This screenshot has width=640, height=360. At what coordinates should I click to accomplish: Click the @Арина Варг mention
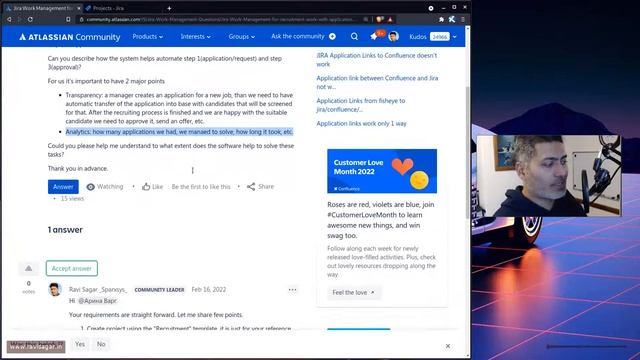pyautogui.click(x=97, y=301)
